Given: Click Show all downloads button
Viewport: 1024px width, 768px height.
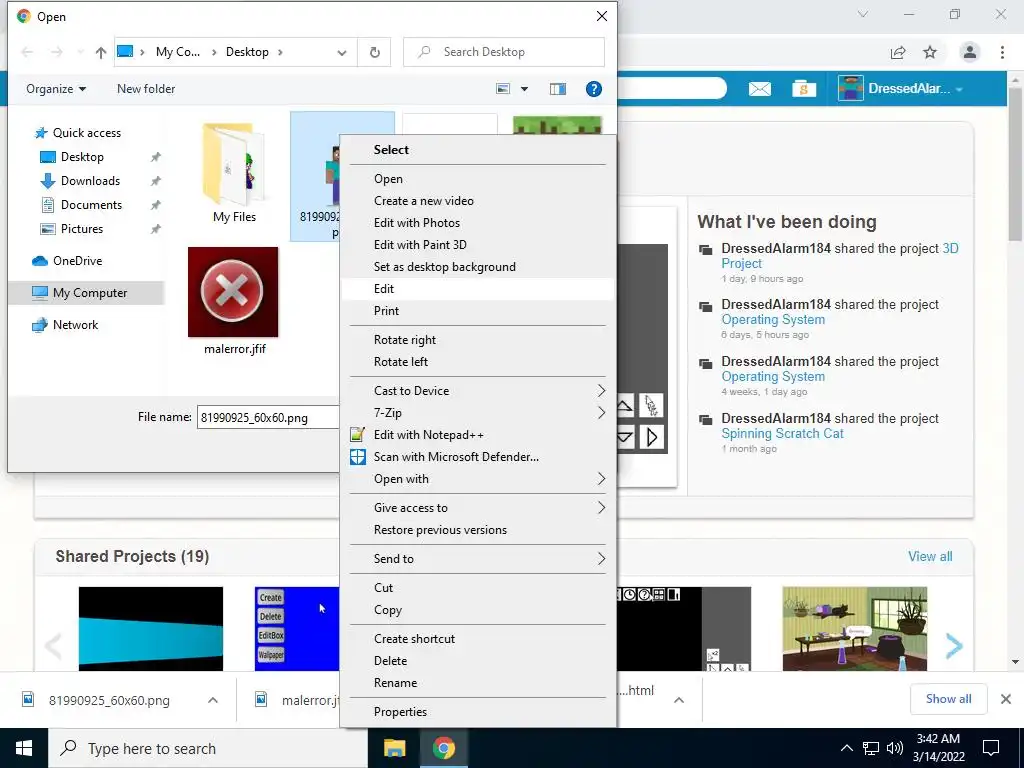Looking at the screenshot, I should point(948,699).
